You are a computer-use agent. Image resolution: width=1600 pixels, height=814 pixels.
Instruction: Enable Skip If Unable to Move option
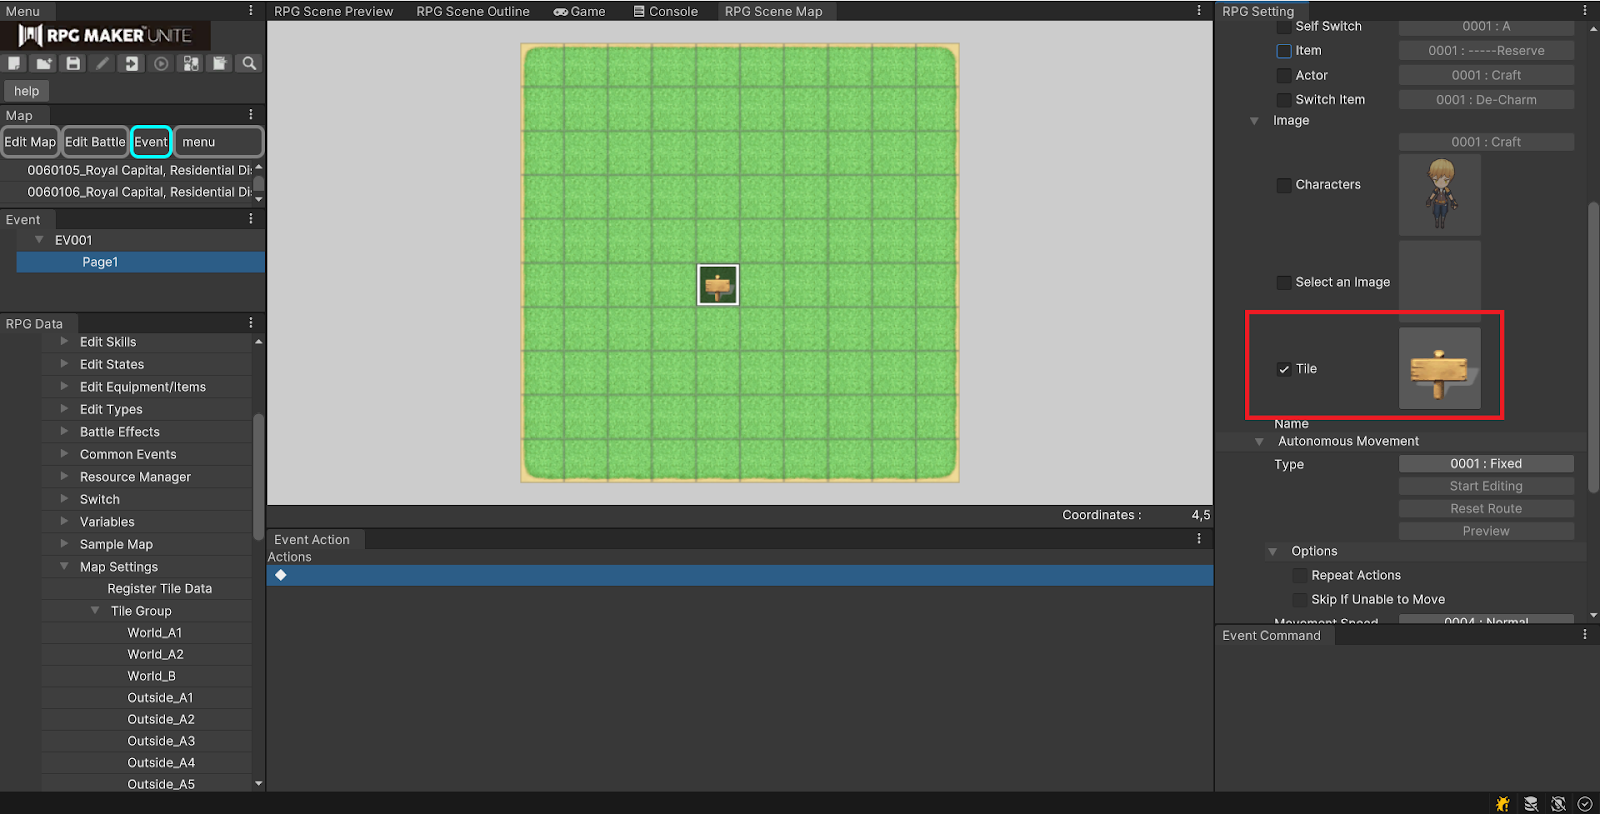(1300, 599)
